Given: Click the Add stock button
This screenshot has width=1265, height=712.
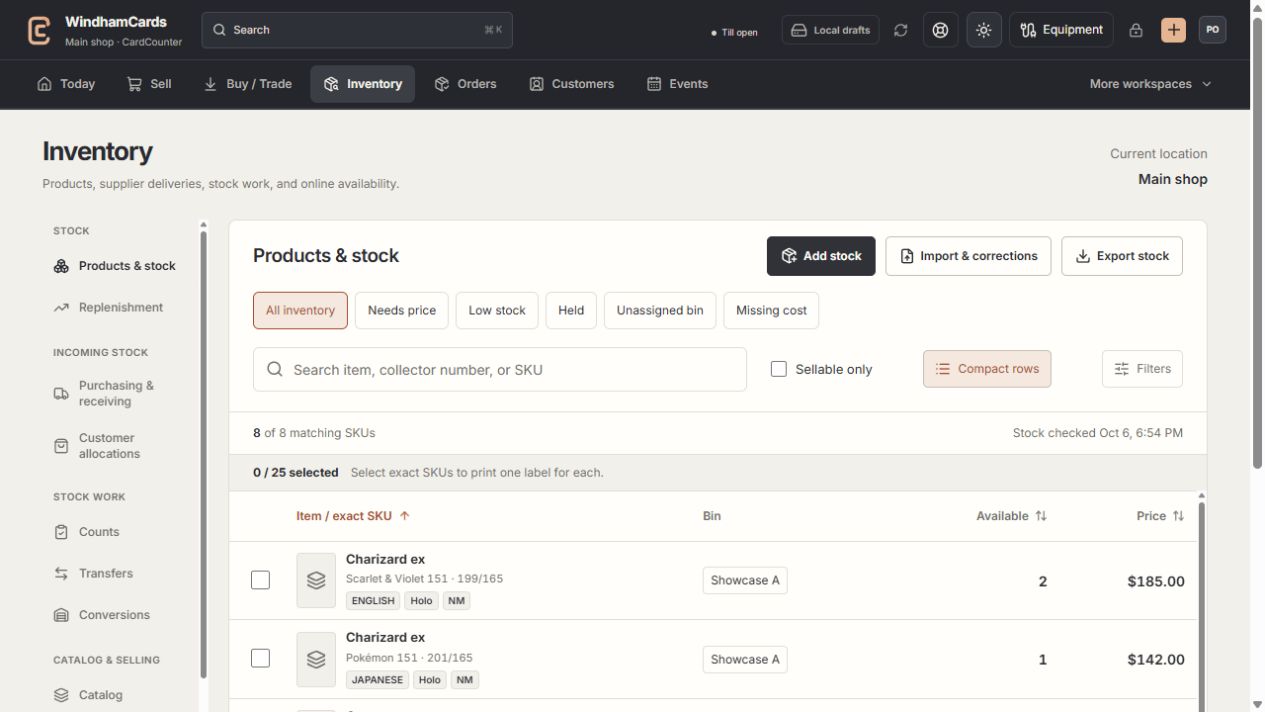Looking at the screenshot, I should click(821, 256).
